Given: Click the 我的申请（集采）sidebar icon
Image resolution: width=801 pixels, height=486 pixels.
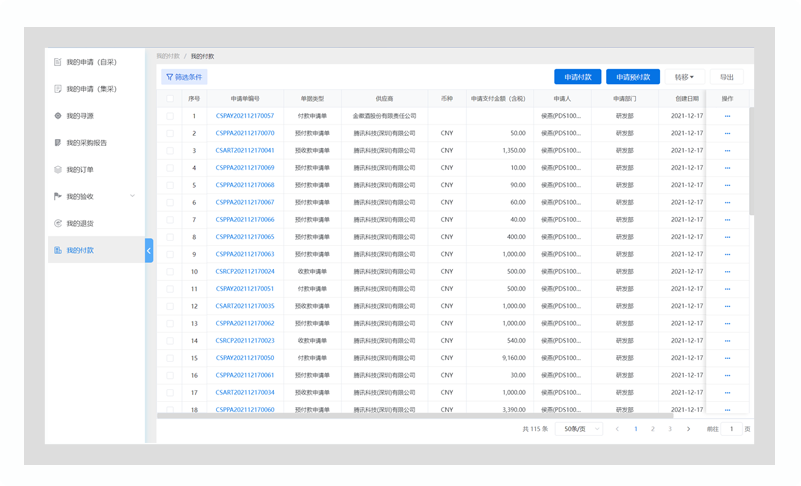Looking at the screenshot, I should point(58,89).
